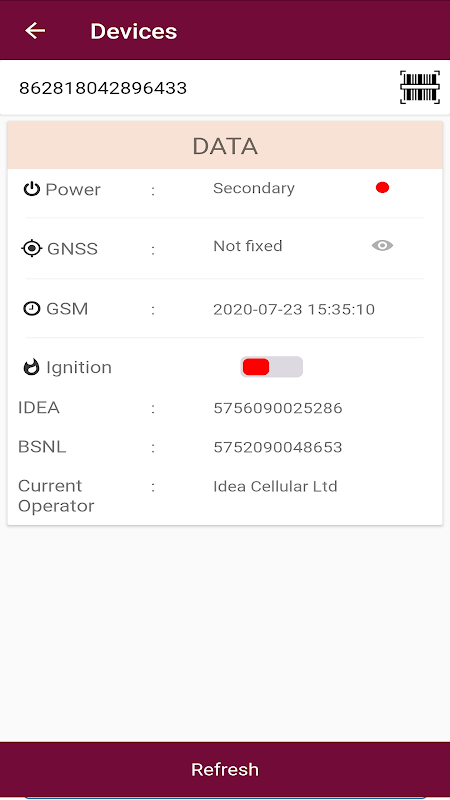
Task: Click the Devices title
Action: [134, 31]
